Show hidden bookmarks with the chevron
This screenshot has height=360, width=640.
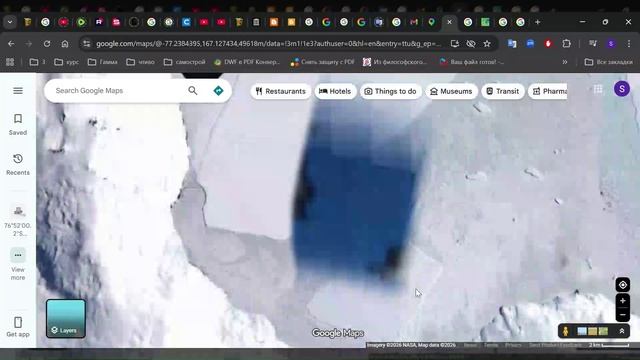[565, 62]
